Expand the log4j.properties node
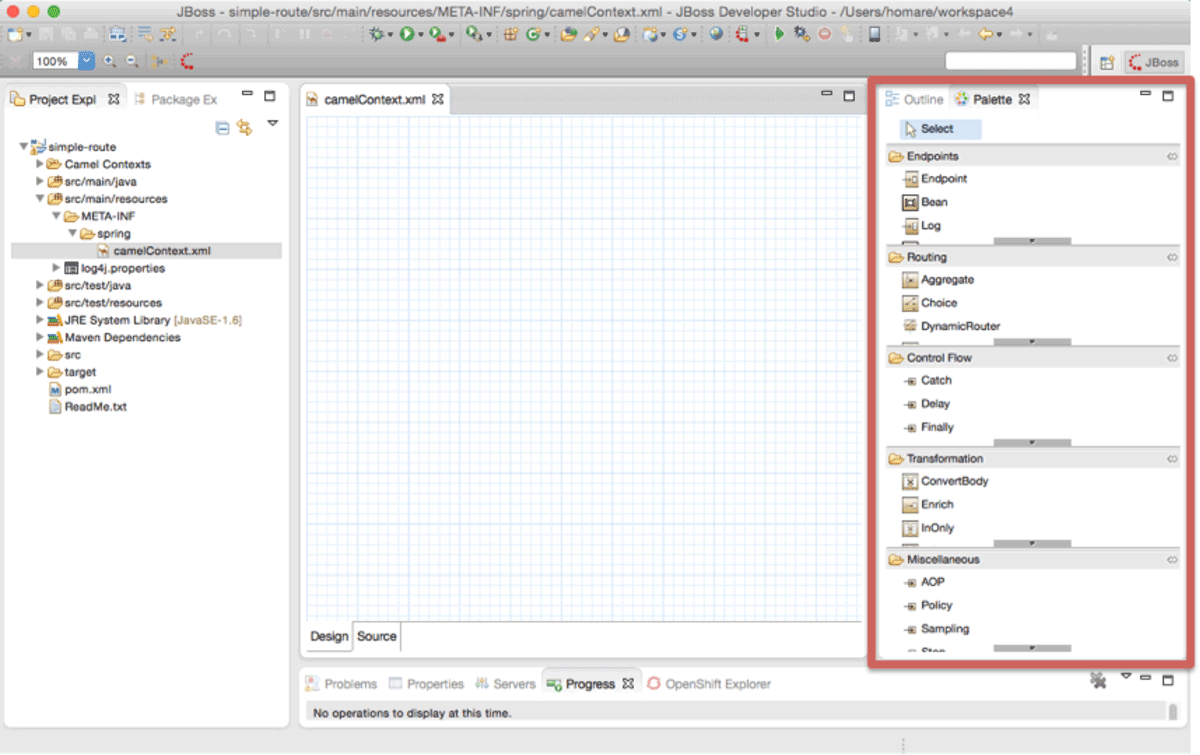 (x=57, y=268)
